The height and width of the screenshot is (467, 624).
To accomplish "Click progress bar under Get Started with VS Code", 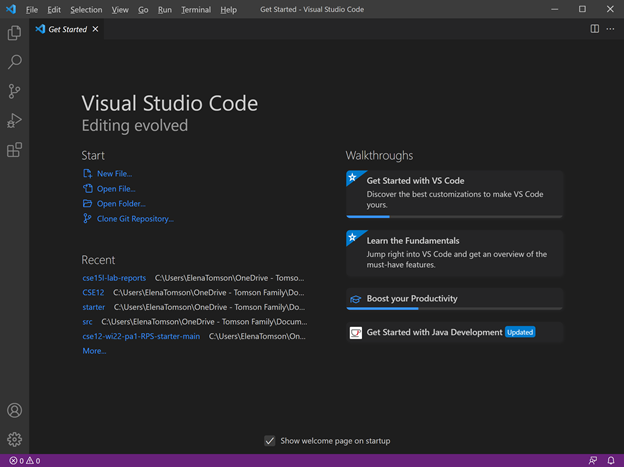I will (x=454, y=217).
